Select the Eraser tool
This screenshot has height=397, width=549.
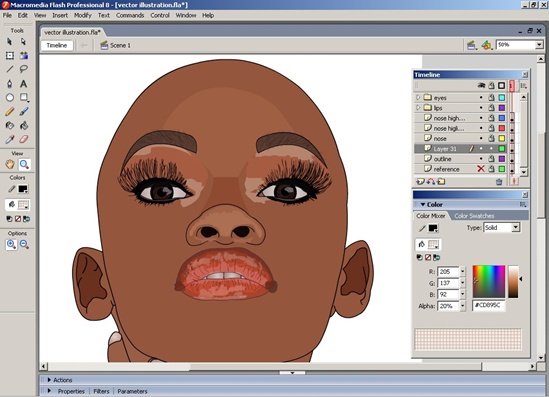23,139
